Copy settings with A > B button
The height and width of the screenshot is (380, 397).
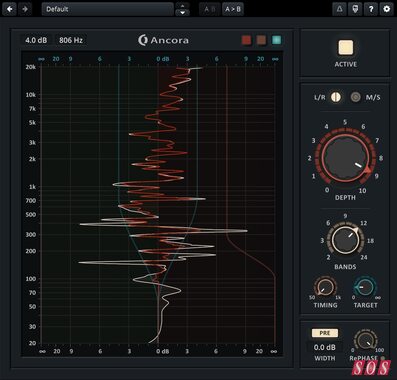click(x=233, y=9)
